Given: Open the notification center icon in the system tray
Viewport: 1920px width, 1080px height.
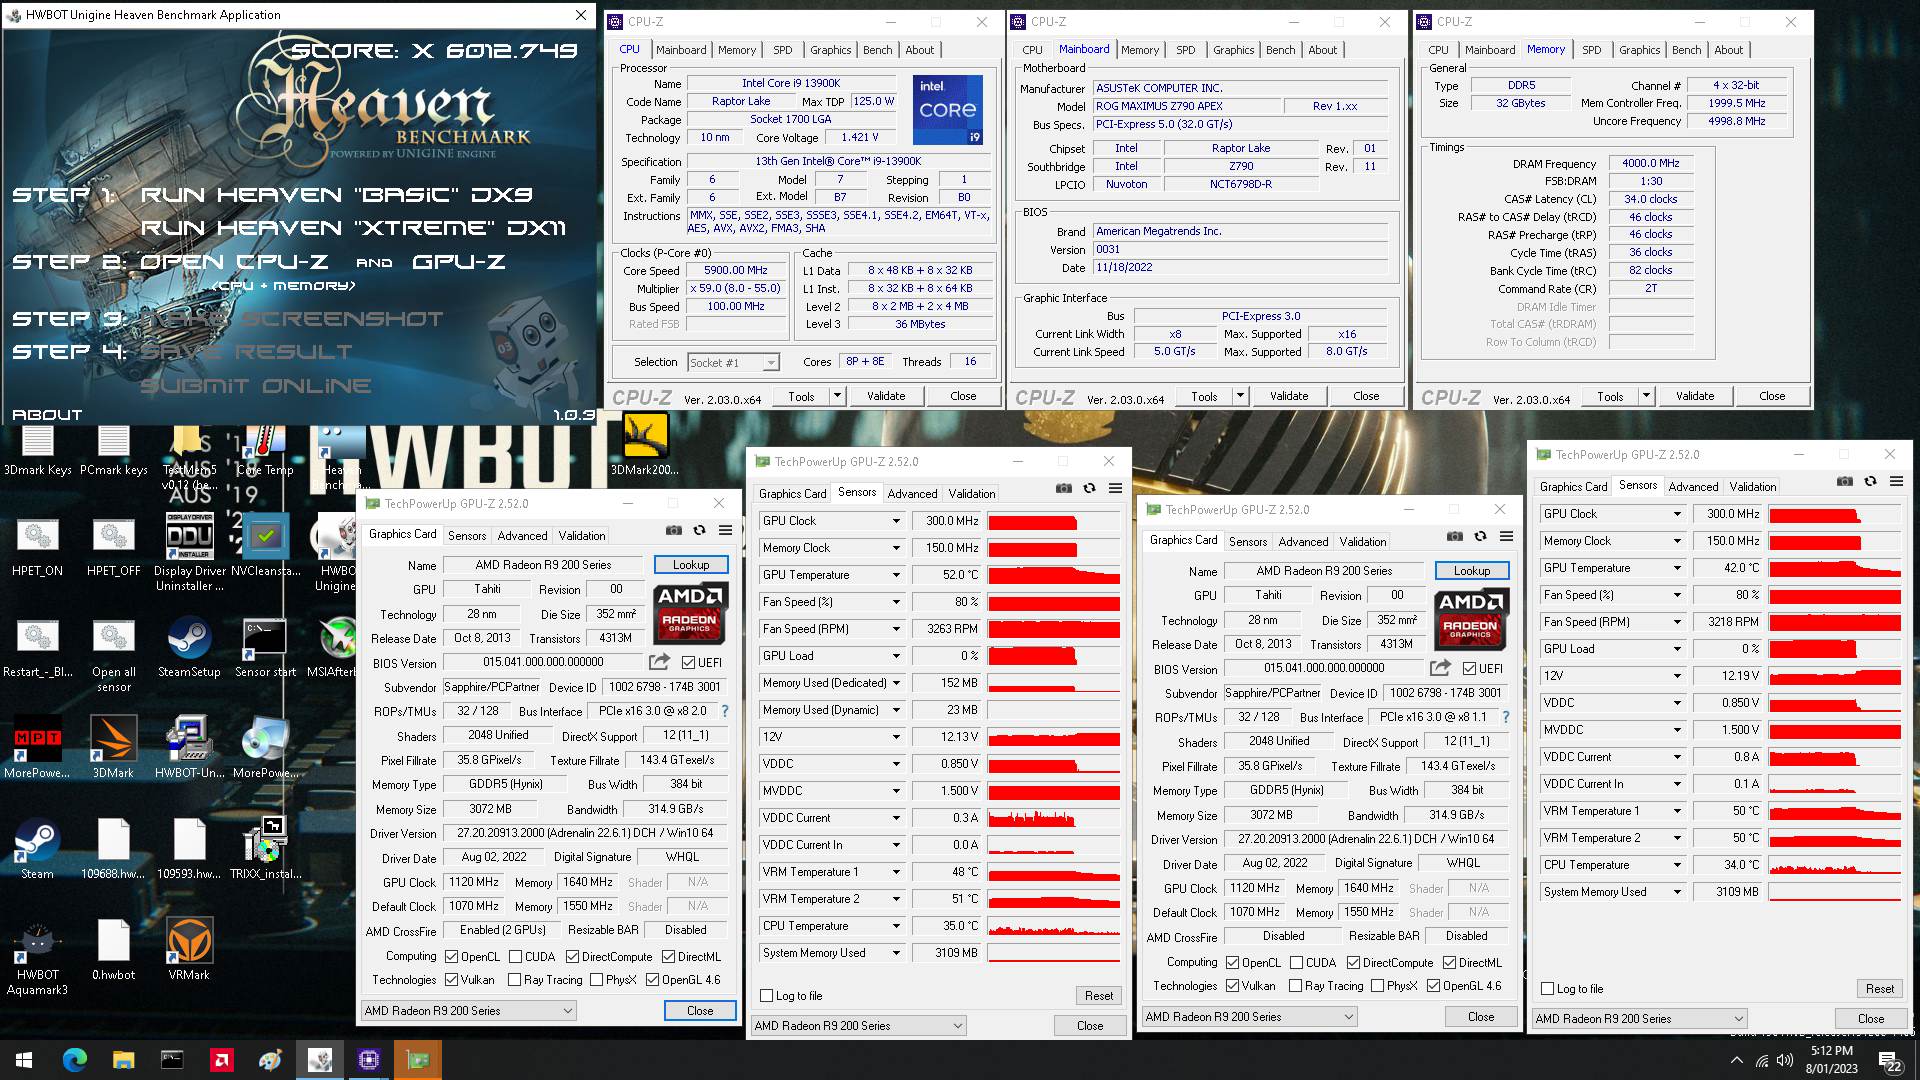Looking at the screenshot, I should pos(1890,1061).
